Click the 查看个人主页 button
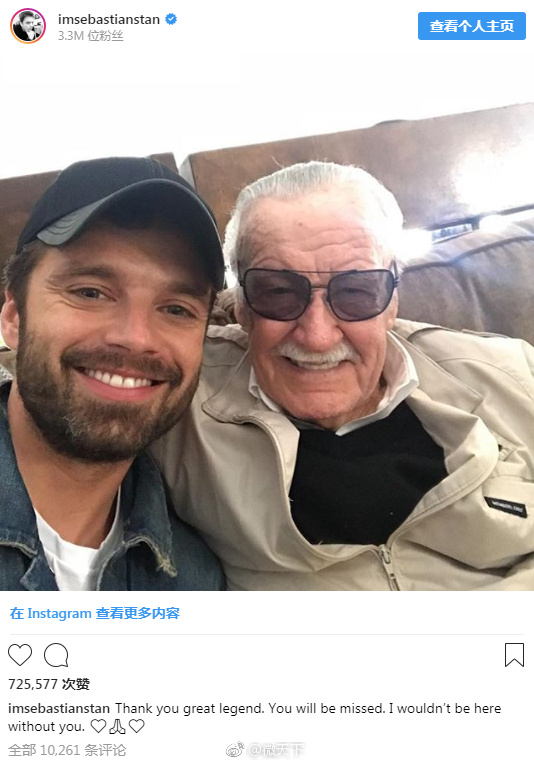The height and width of the screenshot is (765, 534). click(x=472, y=26)
